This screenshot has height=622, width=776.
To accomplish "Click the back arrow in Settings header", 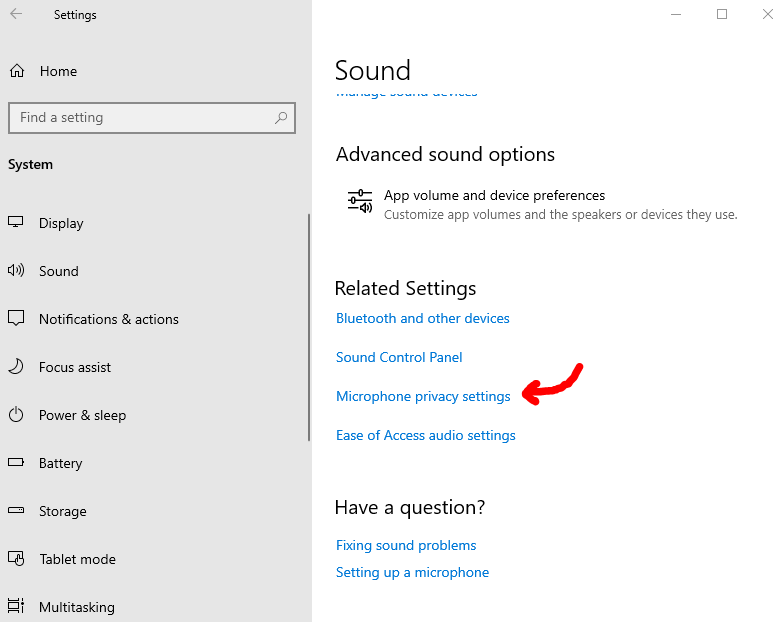I will (x=16, y=15).
